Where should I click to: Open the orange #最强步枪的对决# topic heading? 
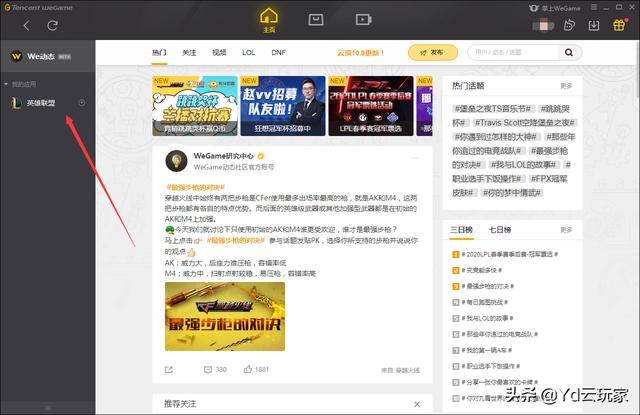[196, 187]
